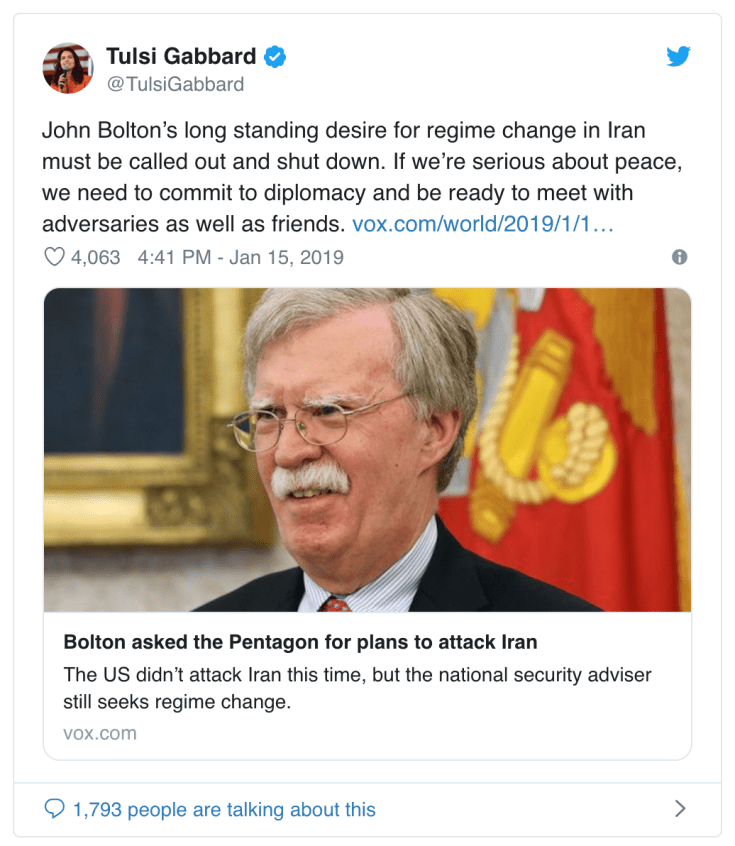Select the @TulsiGabbard handle
This screenshot has height=846, width=735.
click(175, 84)
